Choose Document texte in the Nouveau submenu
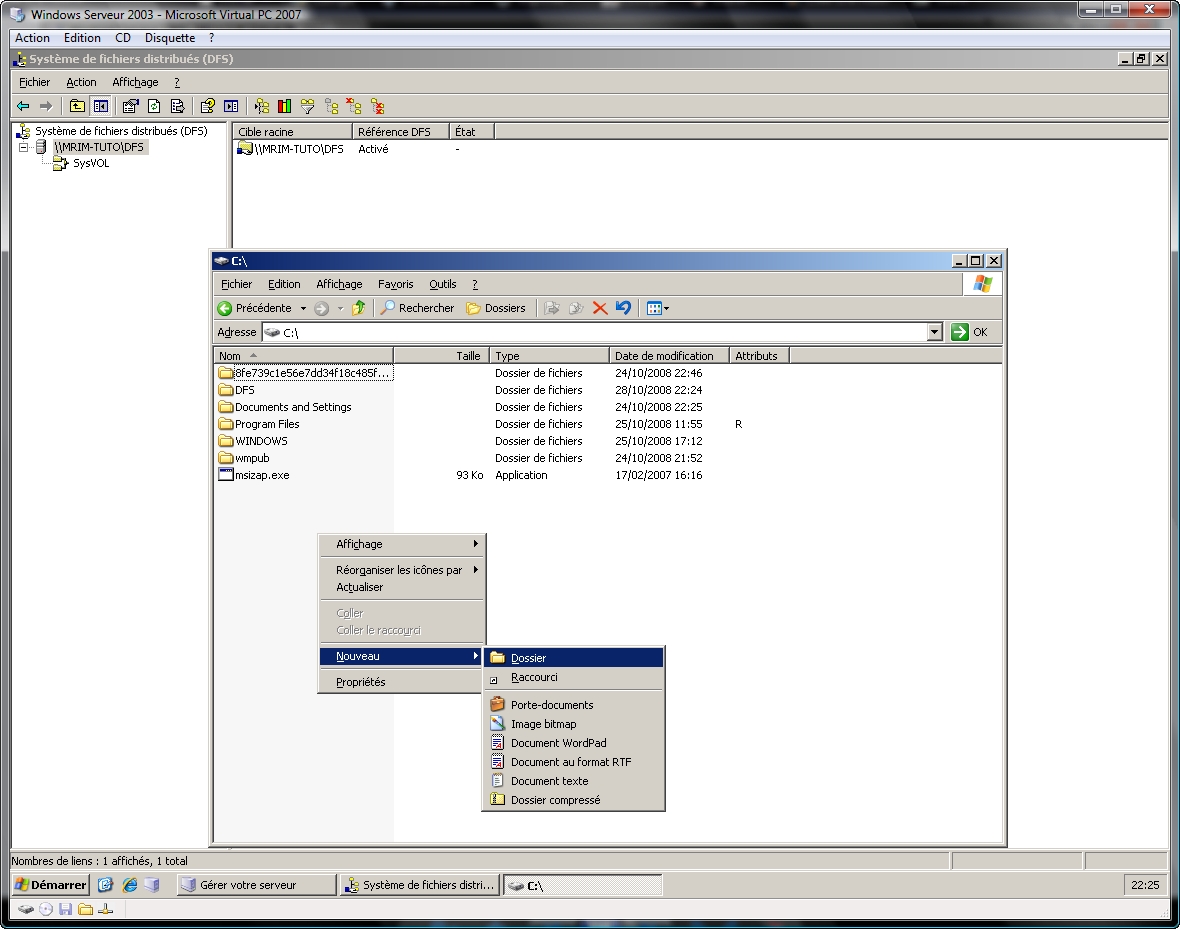1180x929 pixels. (x=573, y=781)
